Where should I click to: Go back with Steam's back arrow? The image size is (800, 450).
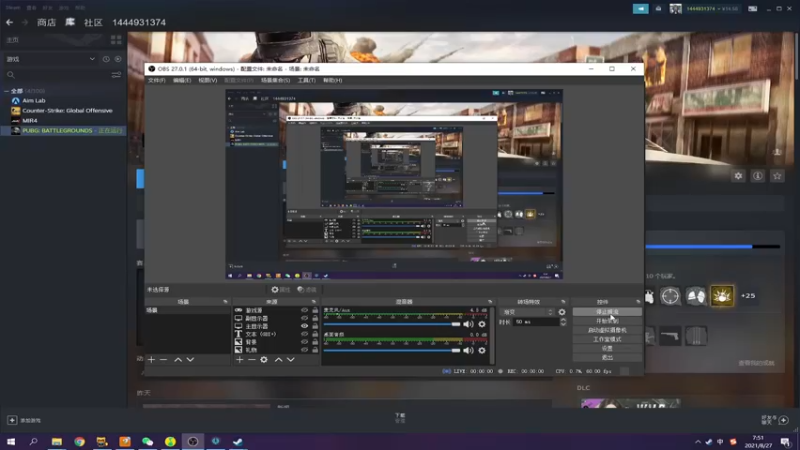(9, 22)
